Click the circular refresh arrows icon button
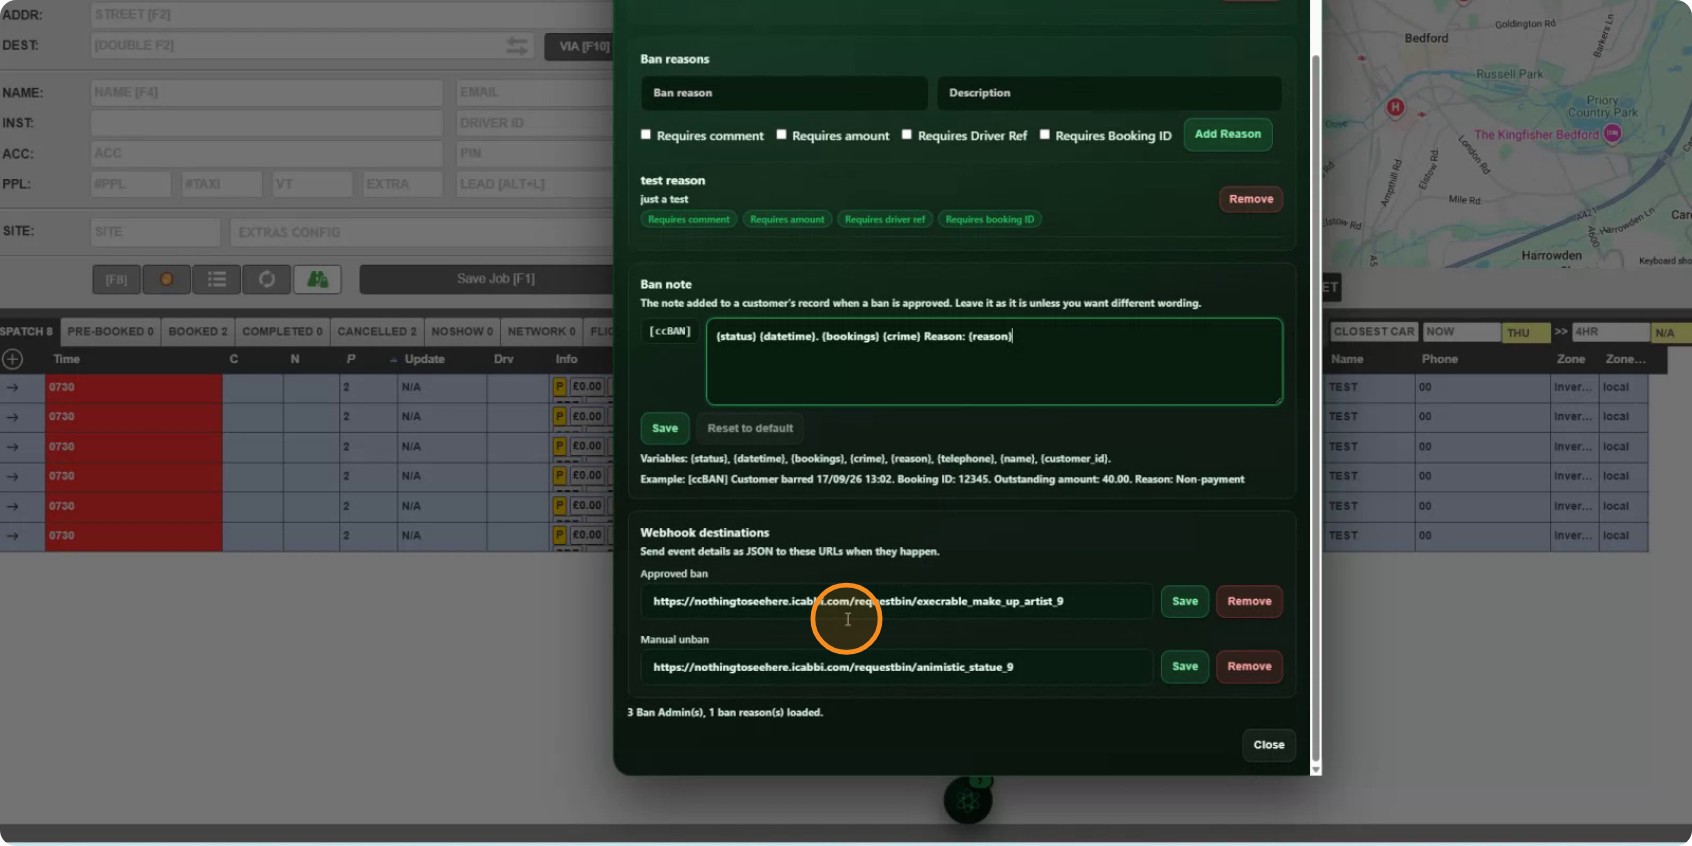Image resolution: width=1692 pixels, height=846 pixels. tap(267, 279)
